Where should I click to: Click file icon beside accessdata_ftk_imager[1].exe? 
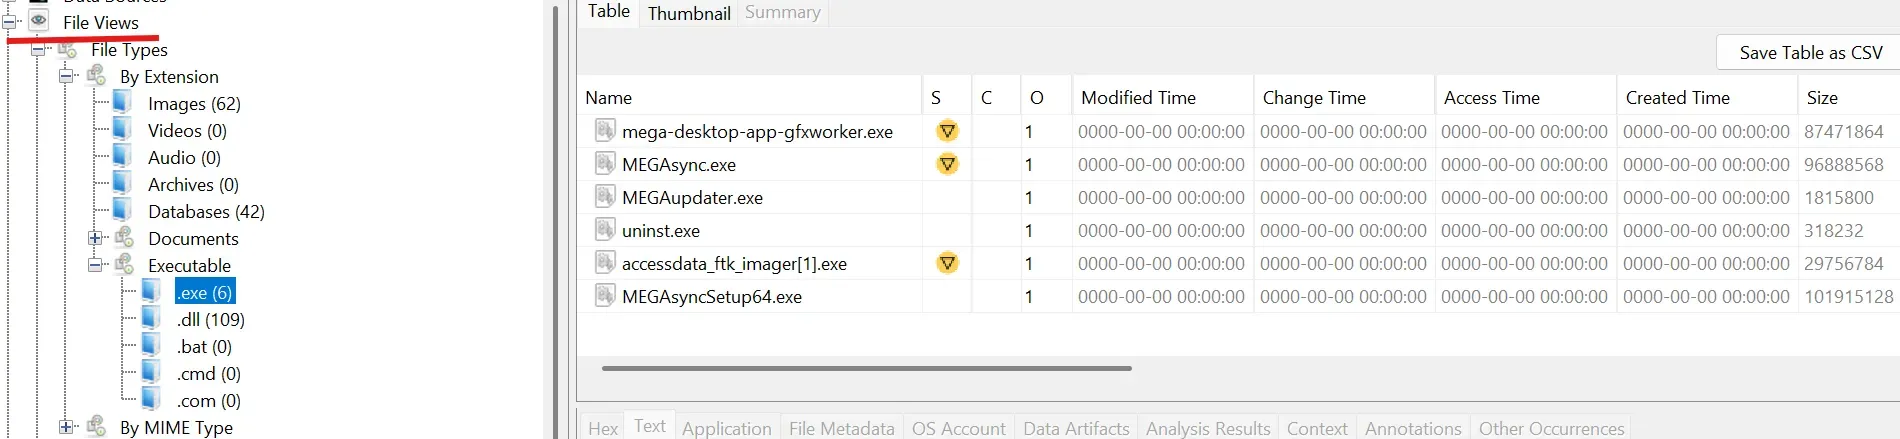click(x=605, y=262)
